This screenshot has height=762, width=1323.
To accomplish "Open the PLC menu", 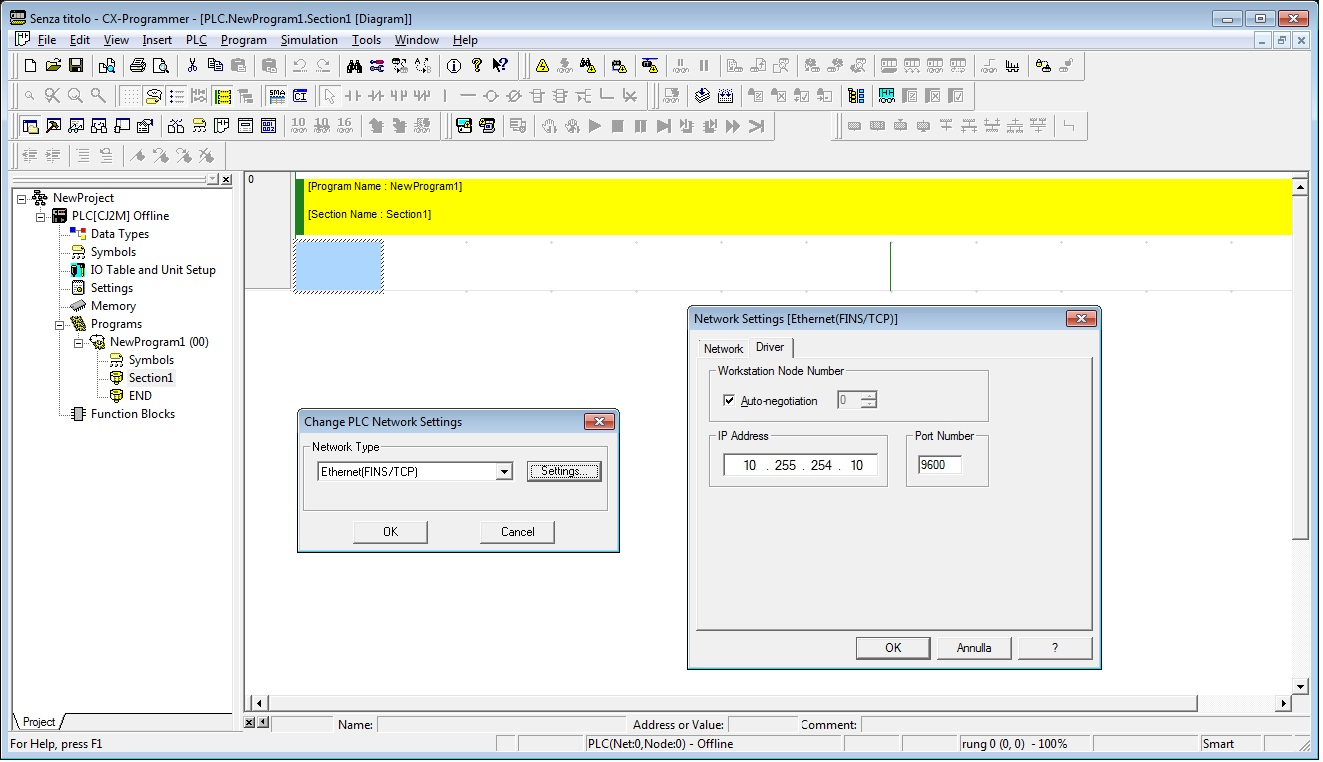I will [196, 40].
